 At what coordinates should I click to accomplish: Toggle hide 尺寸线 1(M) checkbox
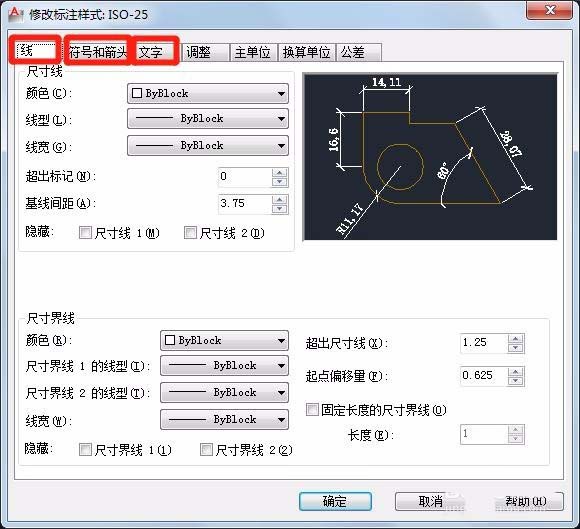click(x=85, y=233)
